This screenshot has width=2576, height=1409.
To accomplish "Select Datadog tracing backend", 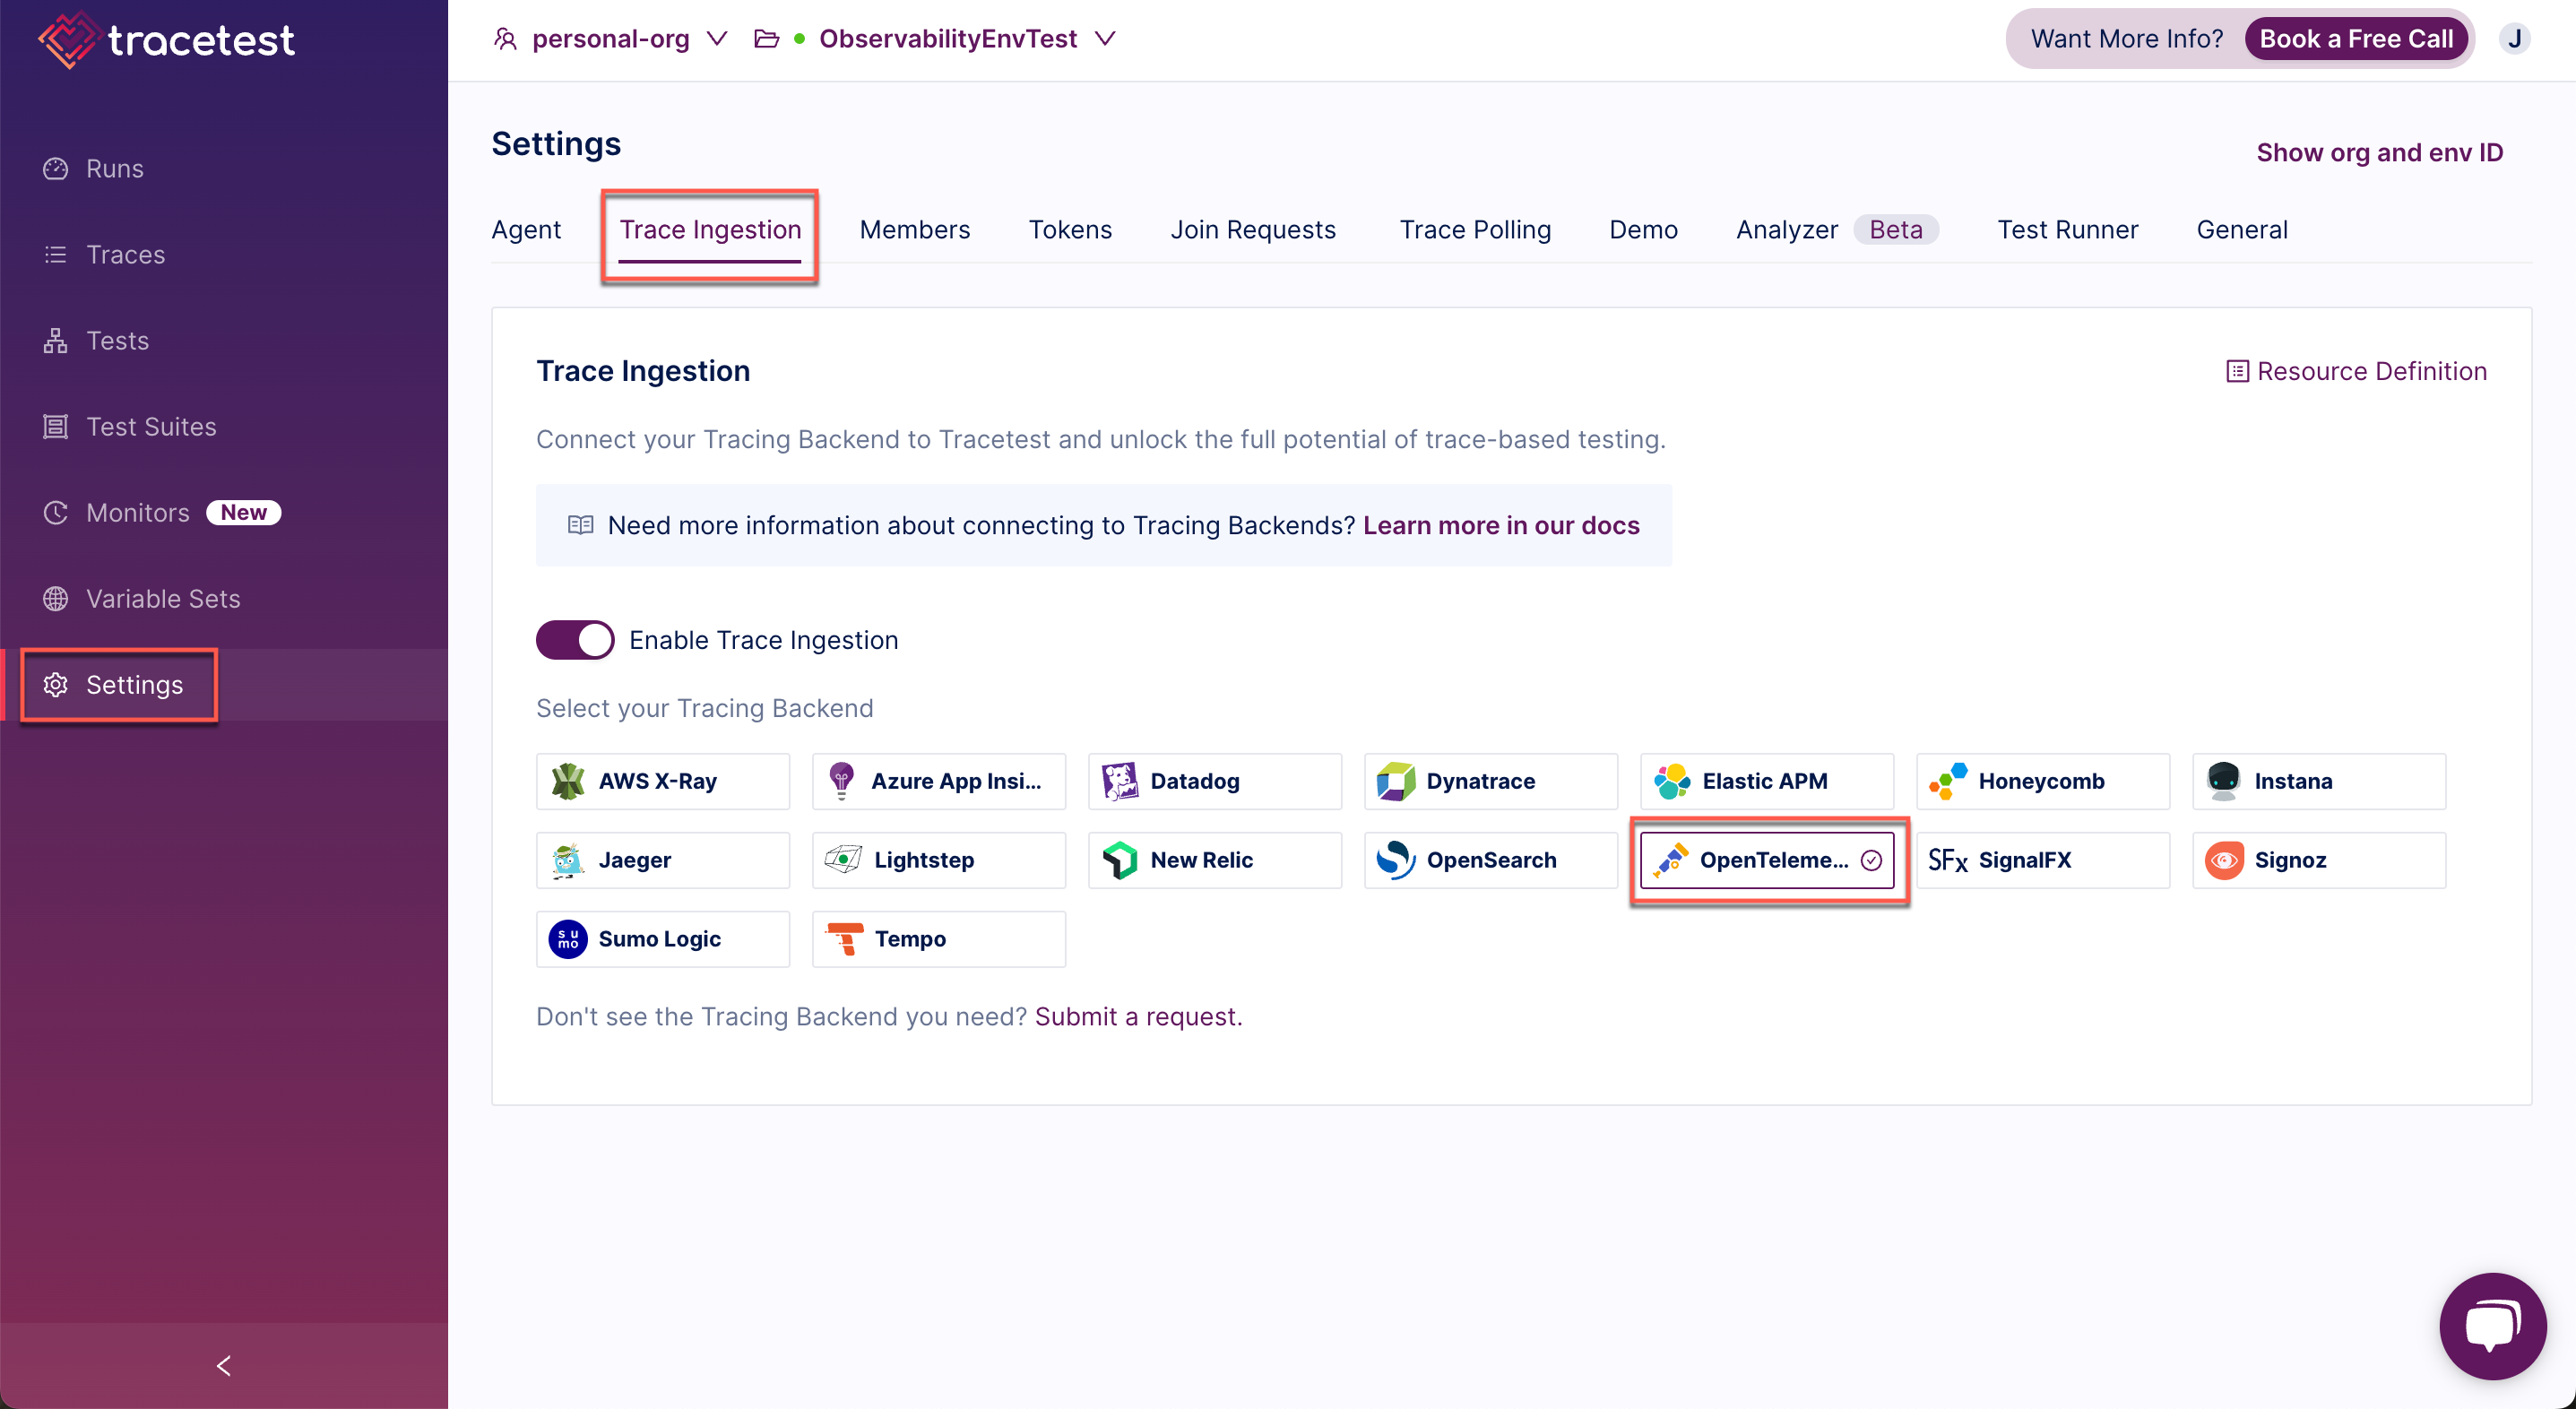I will pyautogui.click(x=1215, y=781).
